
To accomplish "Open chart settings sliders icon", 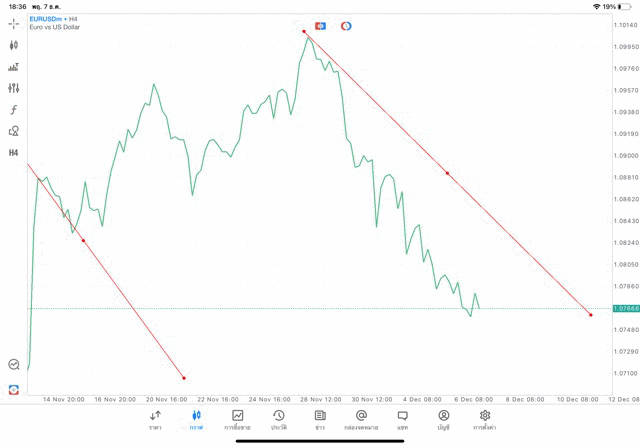I will (x=14, y=88).
